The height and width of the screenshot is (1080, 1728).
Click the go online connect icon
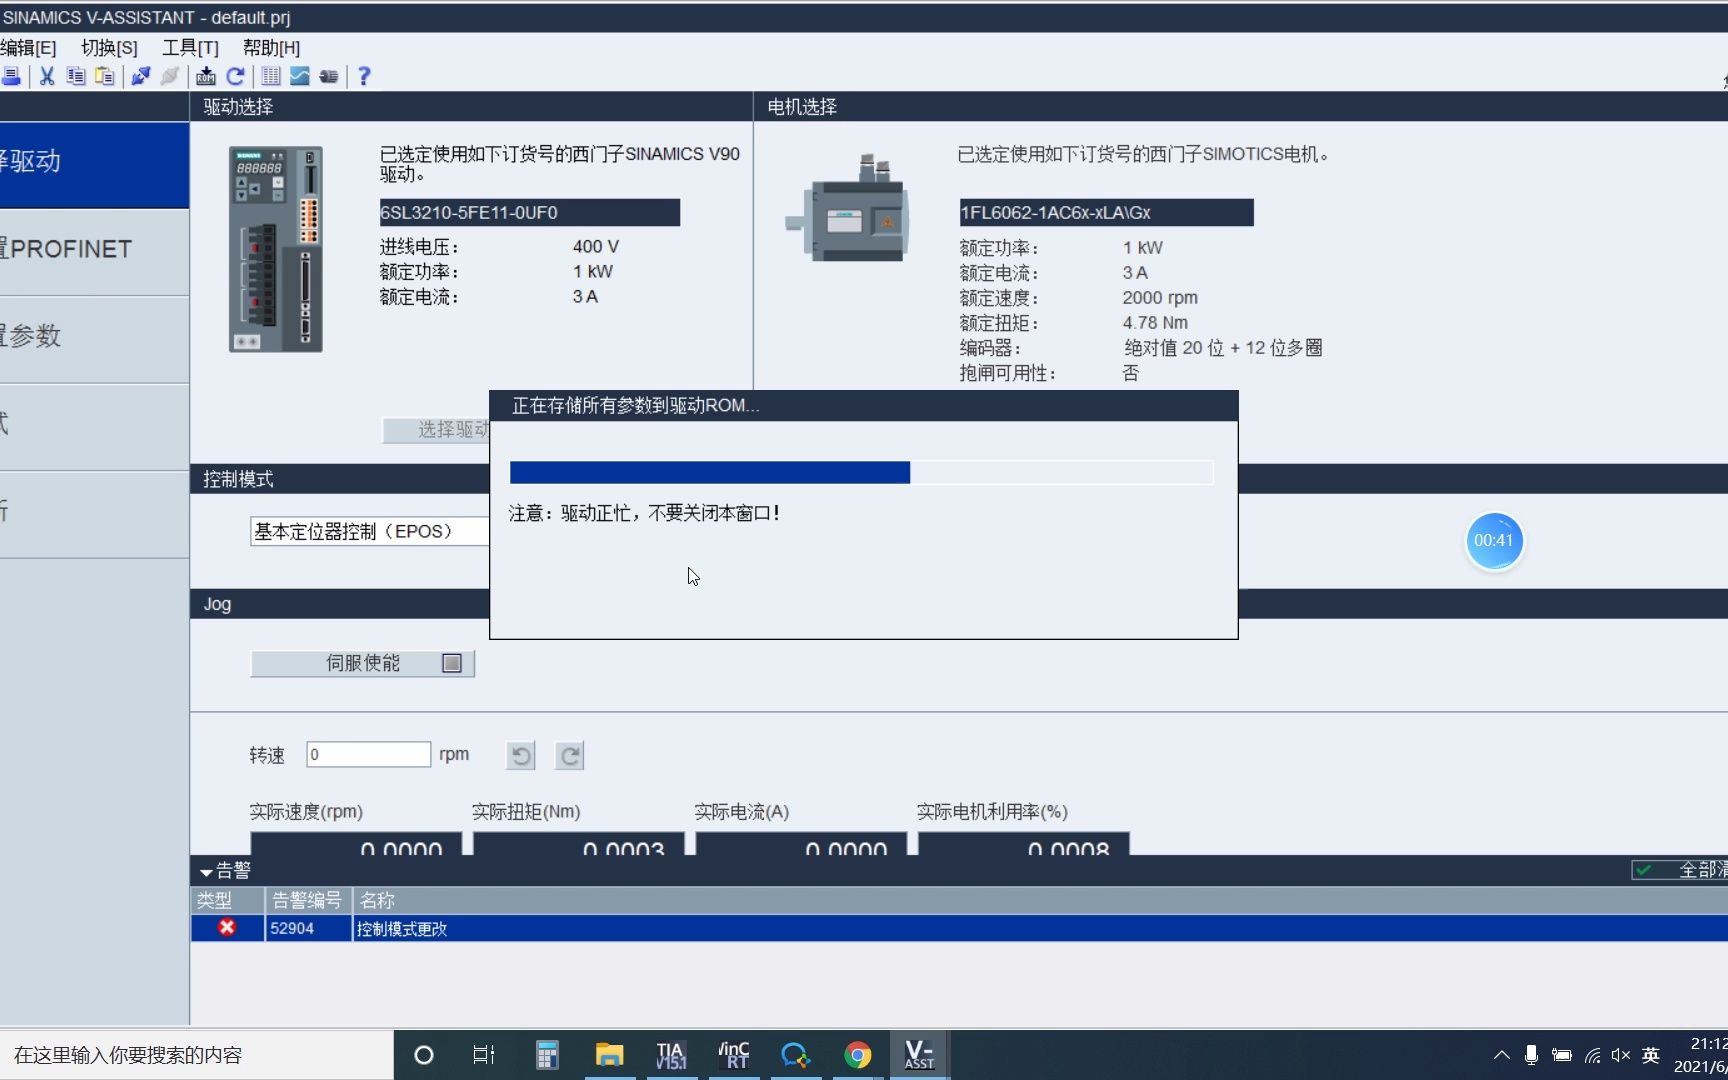(141, 76)
